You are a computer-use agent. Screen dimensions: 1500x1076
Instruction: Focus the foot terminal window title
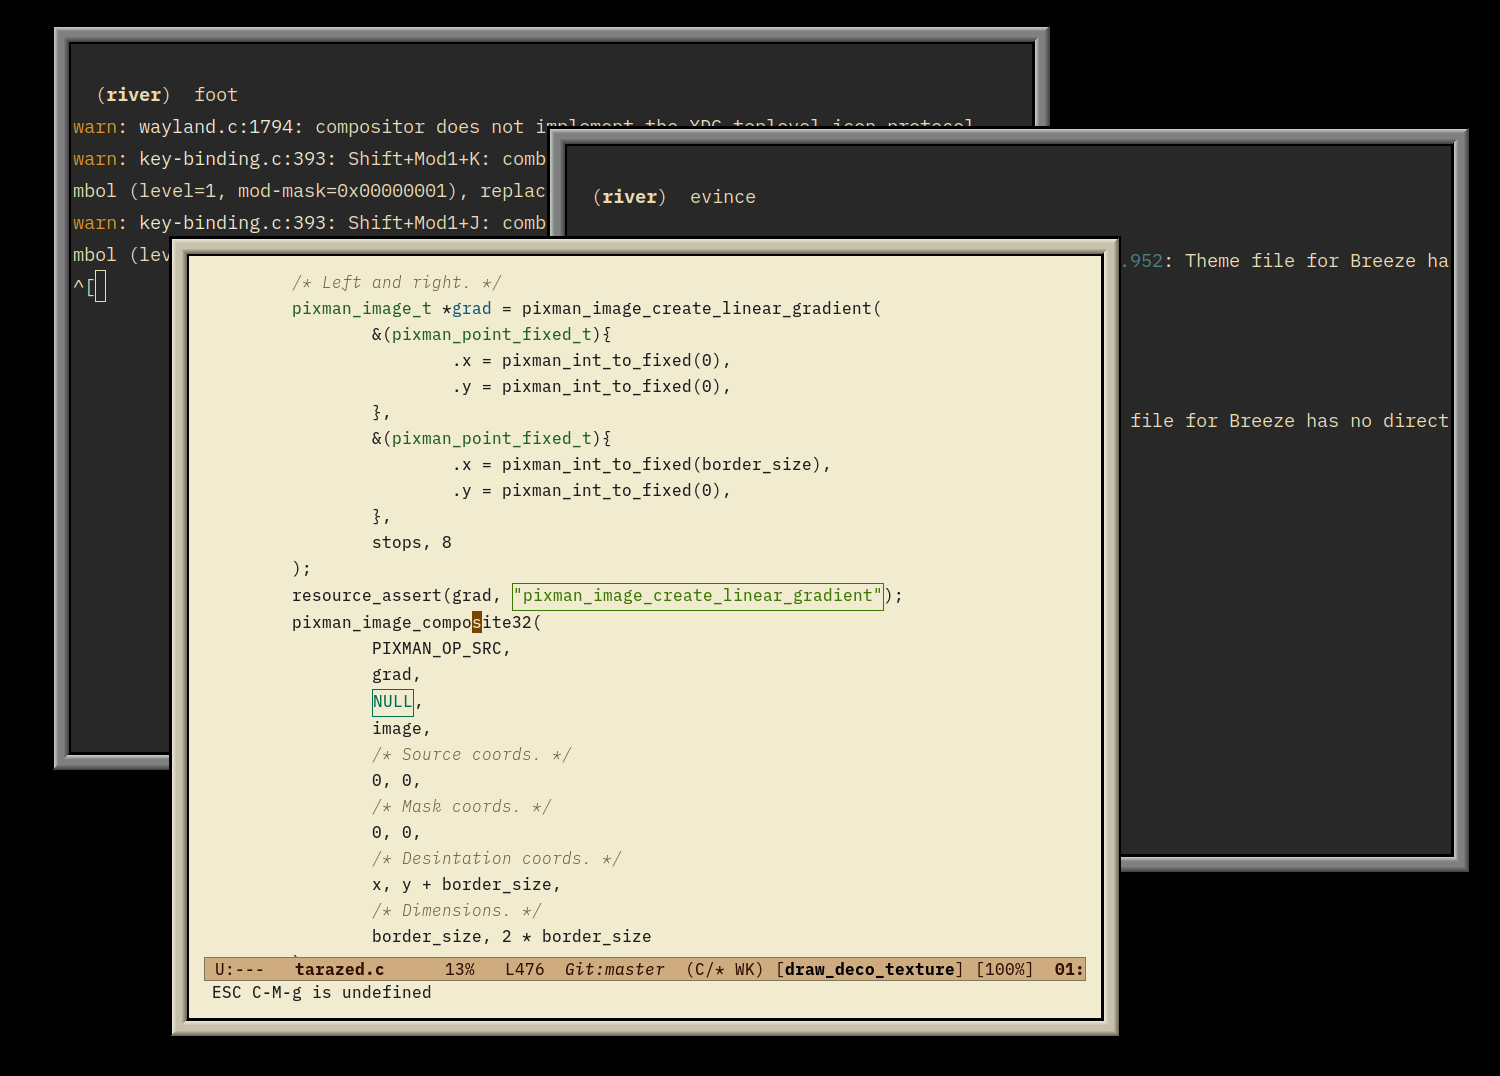pyautogui.click(x=215, y=95)
